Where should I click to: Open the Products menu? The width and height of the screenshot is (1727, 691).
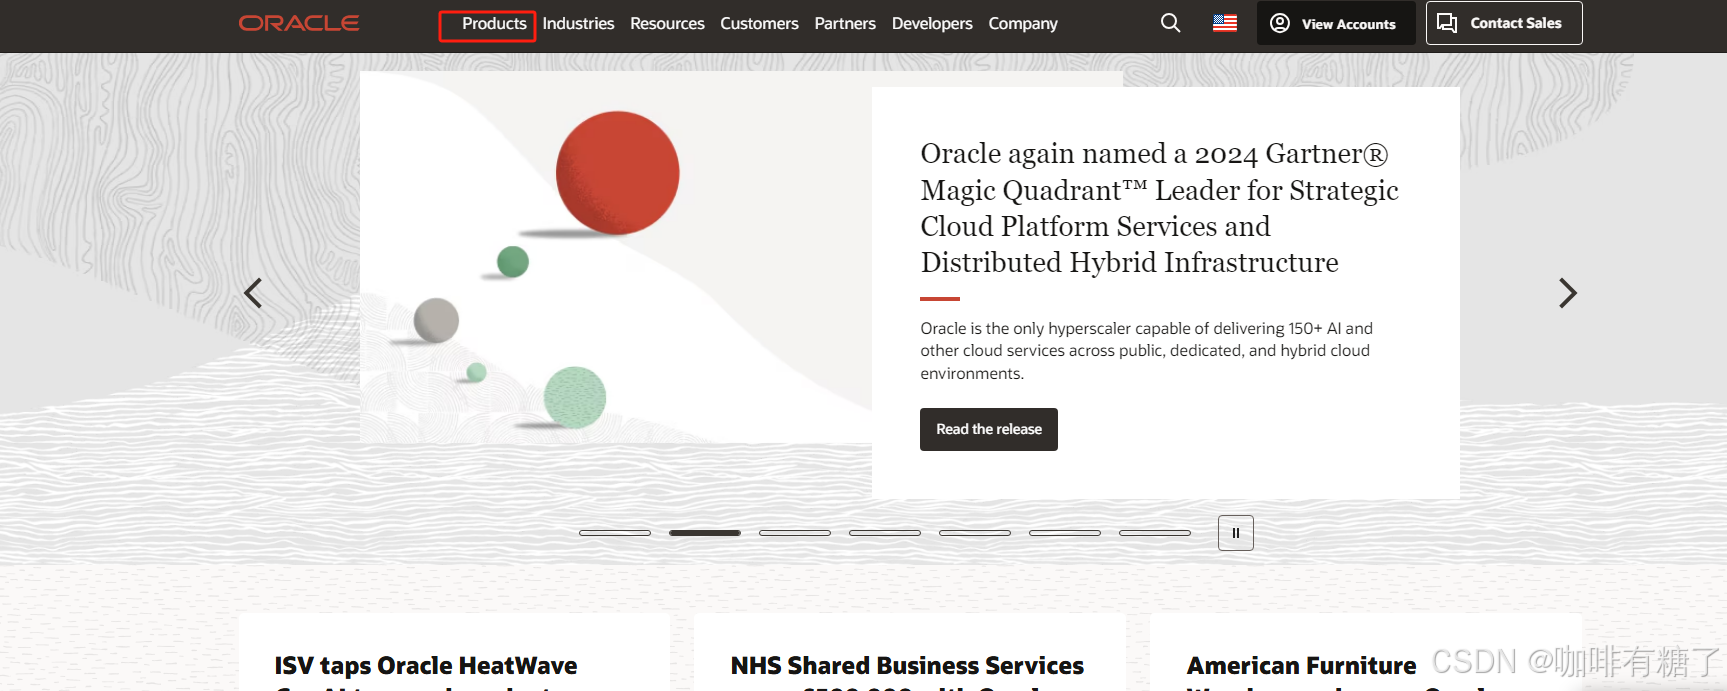tap(494, 24)
